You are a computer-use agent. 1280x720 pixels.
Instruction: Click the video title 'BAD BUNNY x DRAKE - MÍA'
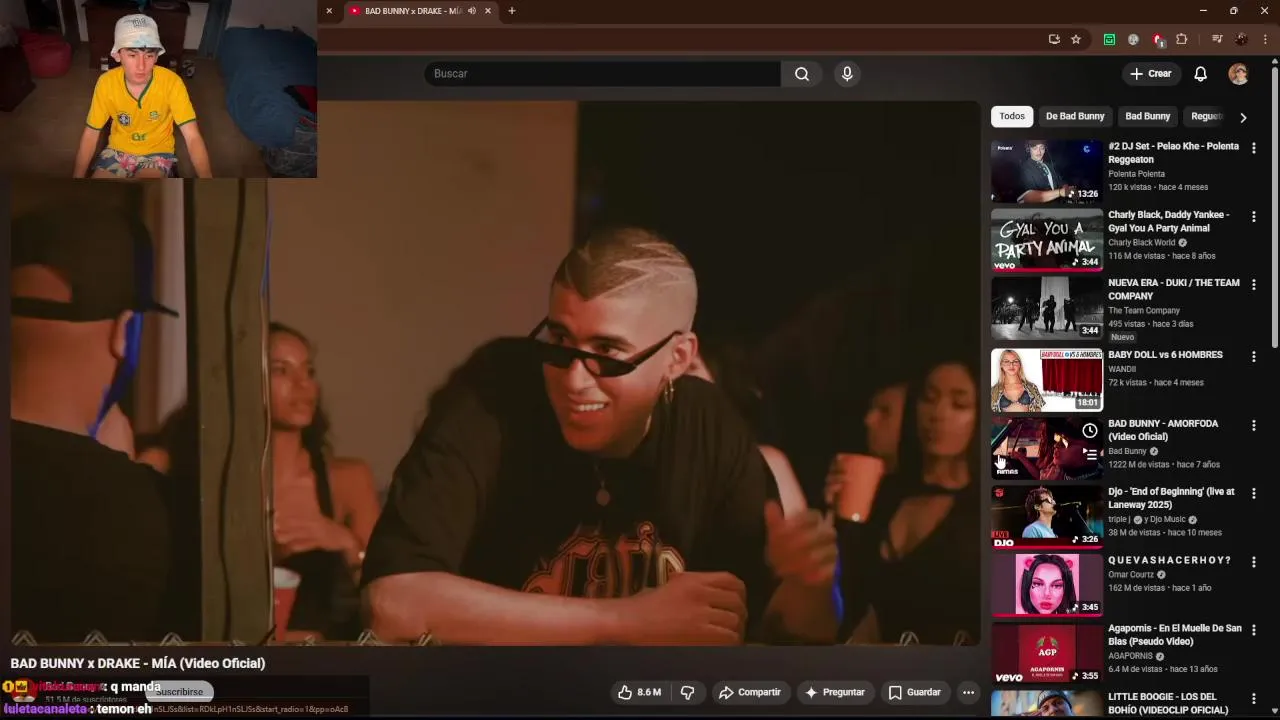click(138, 663)
